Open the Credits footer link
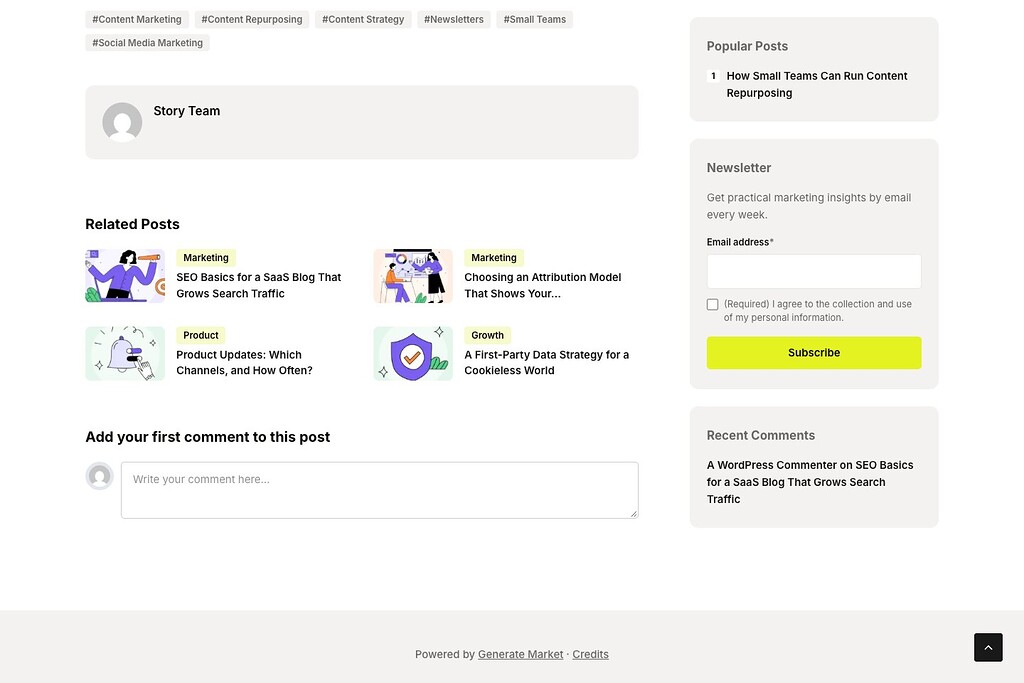This screenshot has height=683, width=1024. pos(590,654)
